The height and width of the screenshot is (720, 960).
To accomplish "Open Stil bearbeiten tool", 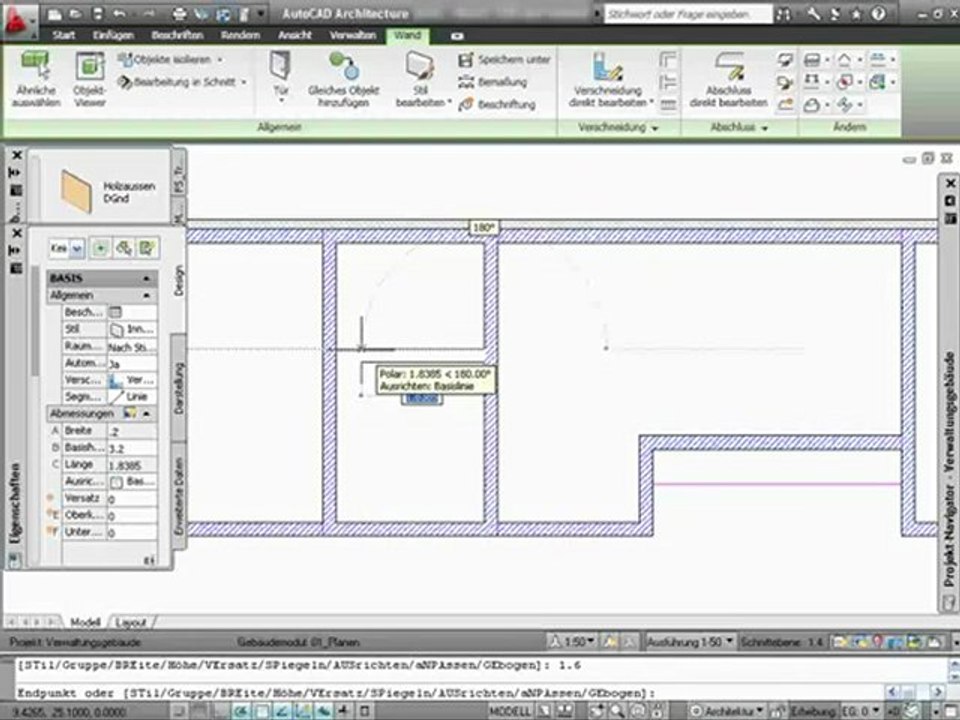I will pos(420,66).
